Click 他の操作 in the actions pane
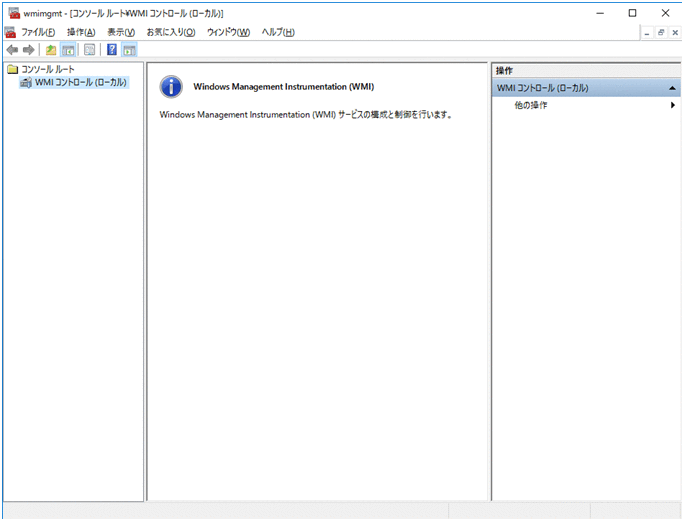The width and height of the screenshot is (685, 524). point(531,105)
